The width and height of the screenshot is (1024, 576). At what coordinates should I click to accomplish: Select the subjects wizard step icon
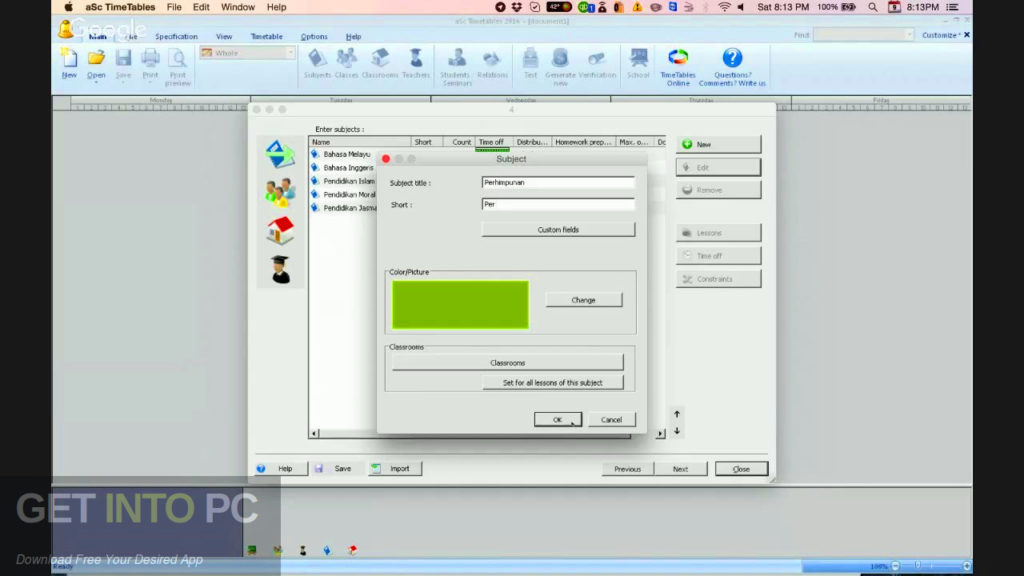[280, 154]
